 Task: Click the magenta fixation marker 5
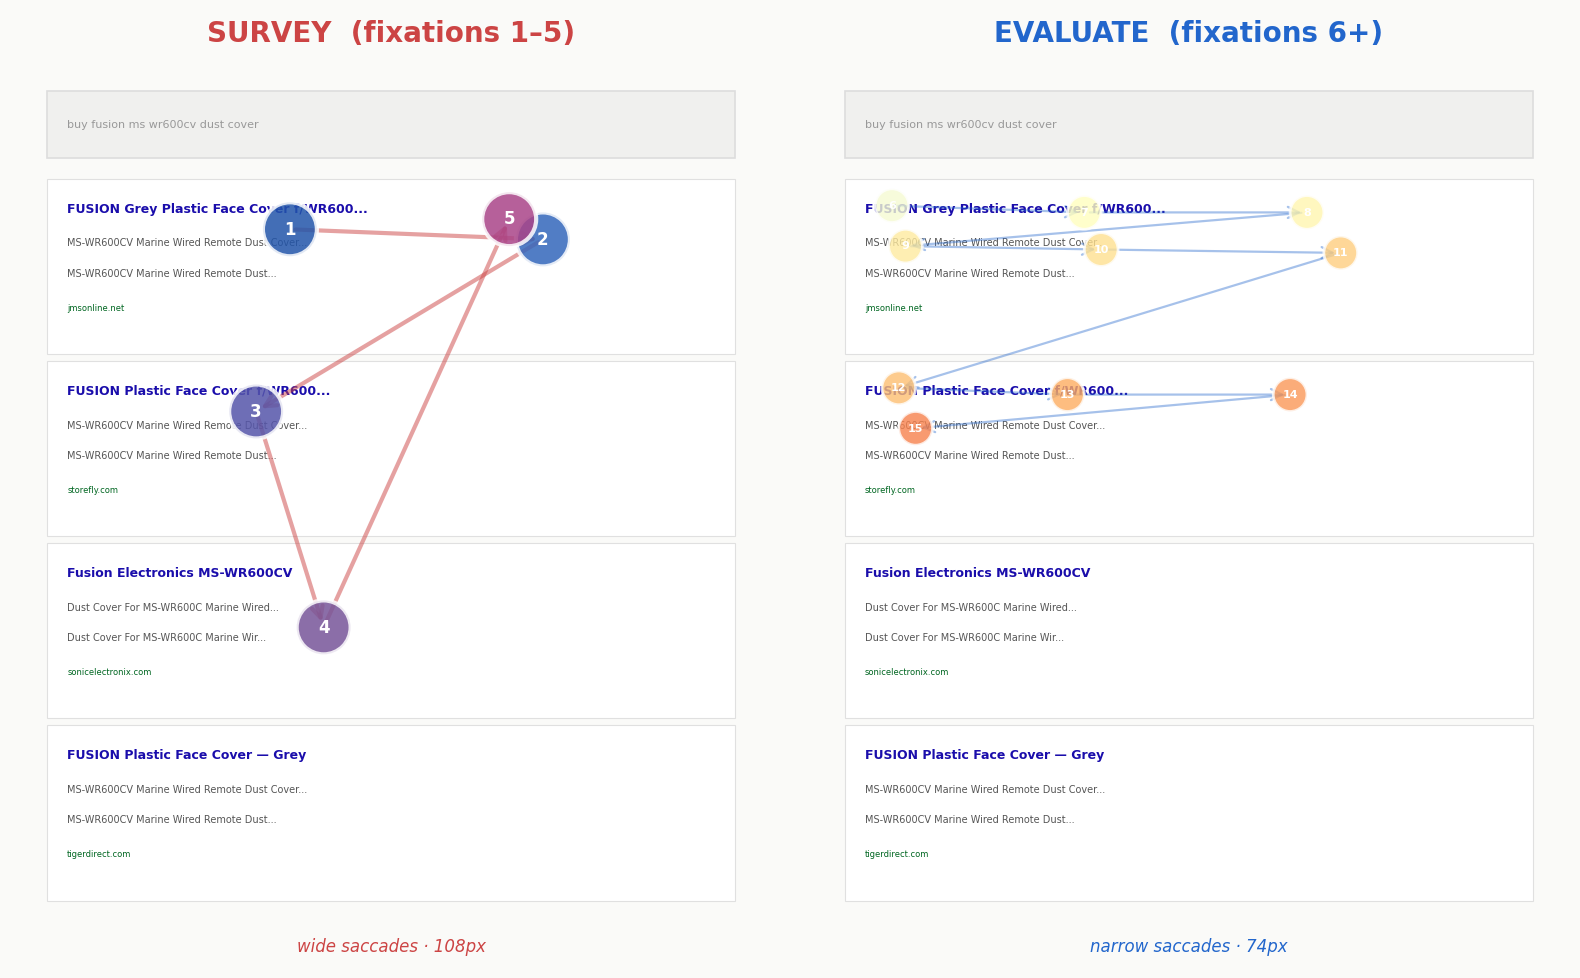click(x=508, y=218)
